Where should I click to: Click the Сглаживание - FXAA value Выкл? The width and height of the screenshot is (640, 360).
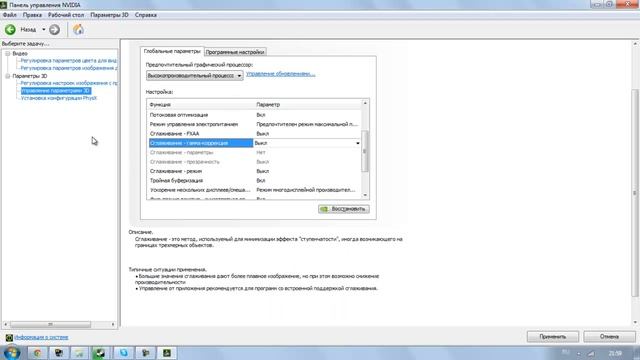coord(262,134)
